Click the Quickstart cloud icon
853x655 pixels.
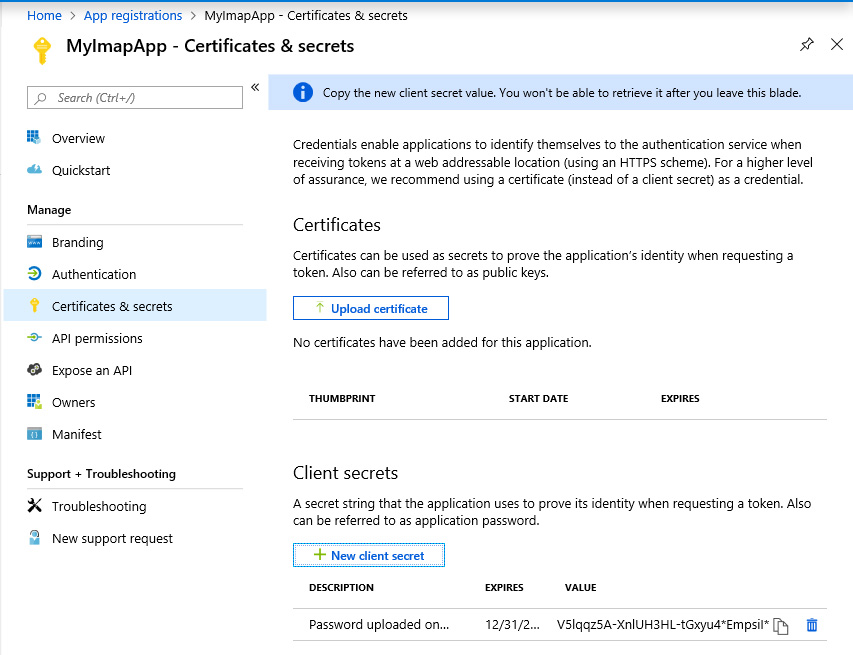coord(34,170)
